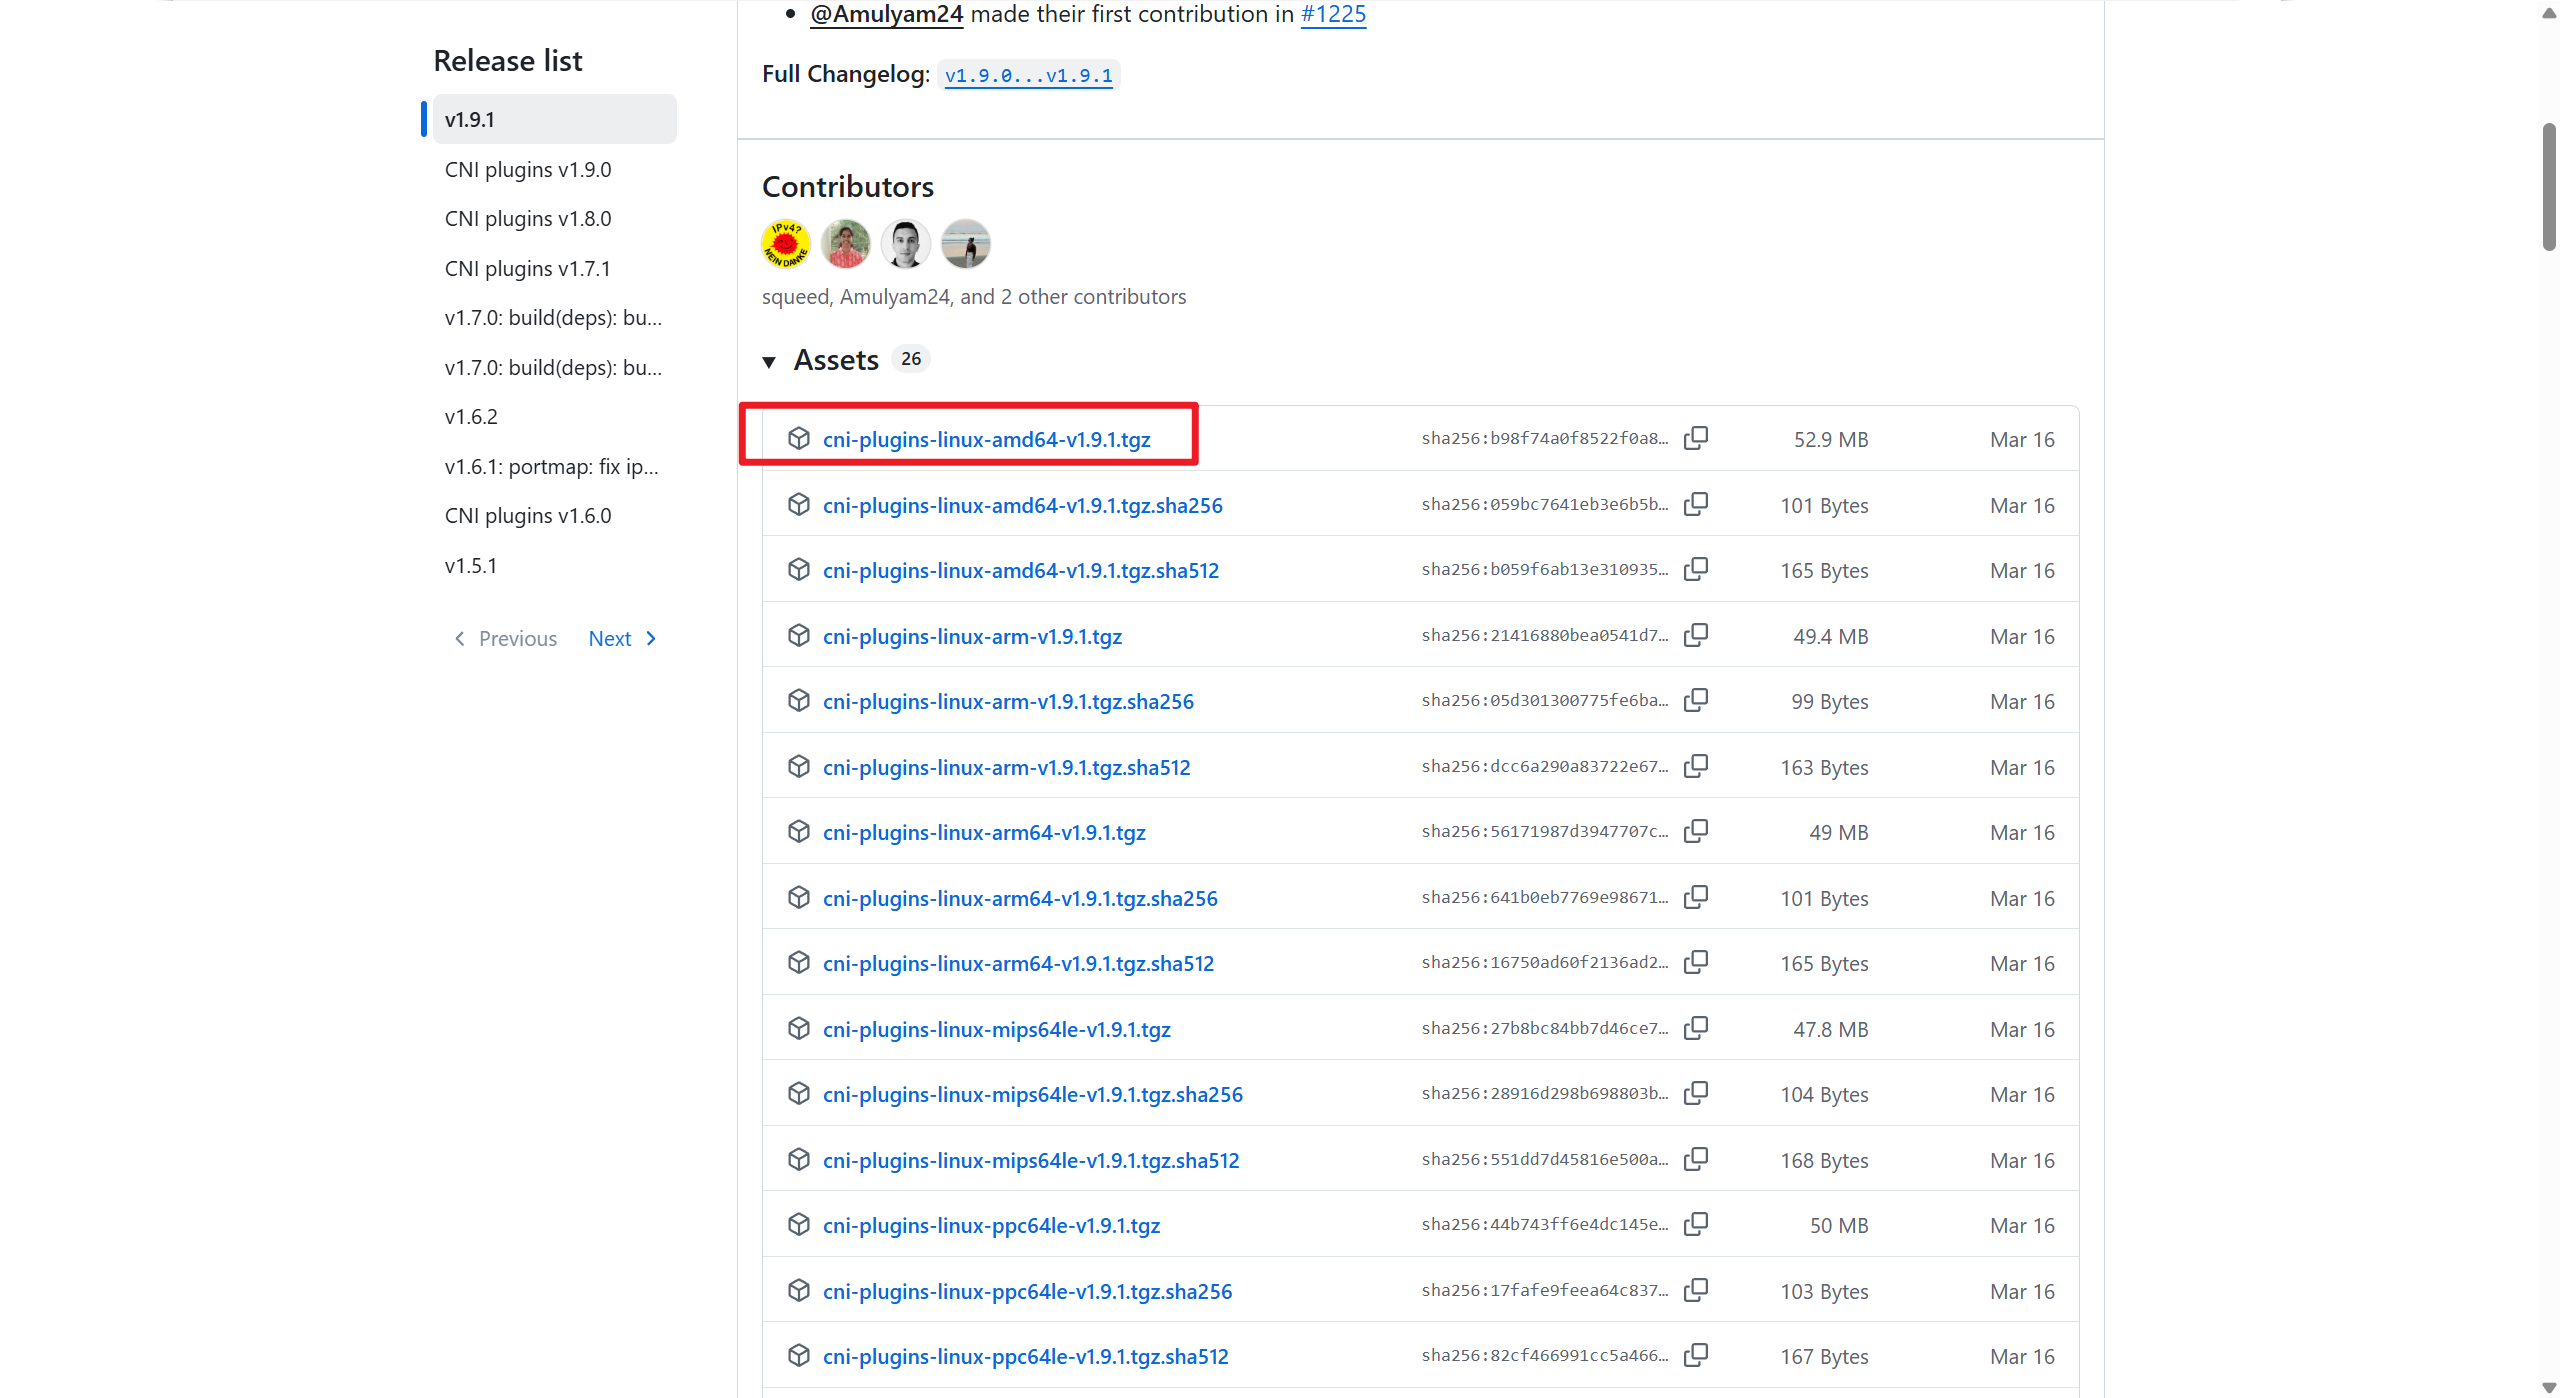Copy sha256 for cni-plugins-linux-ppc64le-v1.9.1.tgz.sha256
2560x1398 pixels.
(1696, 1290)
